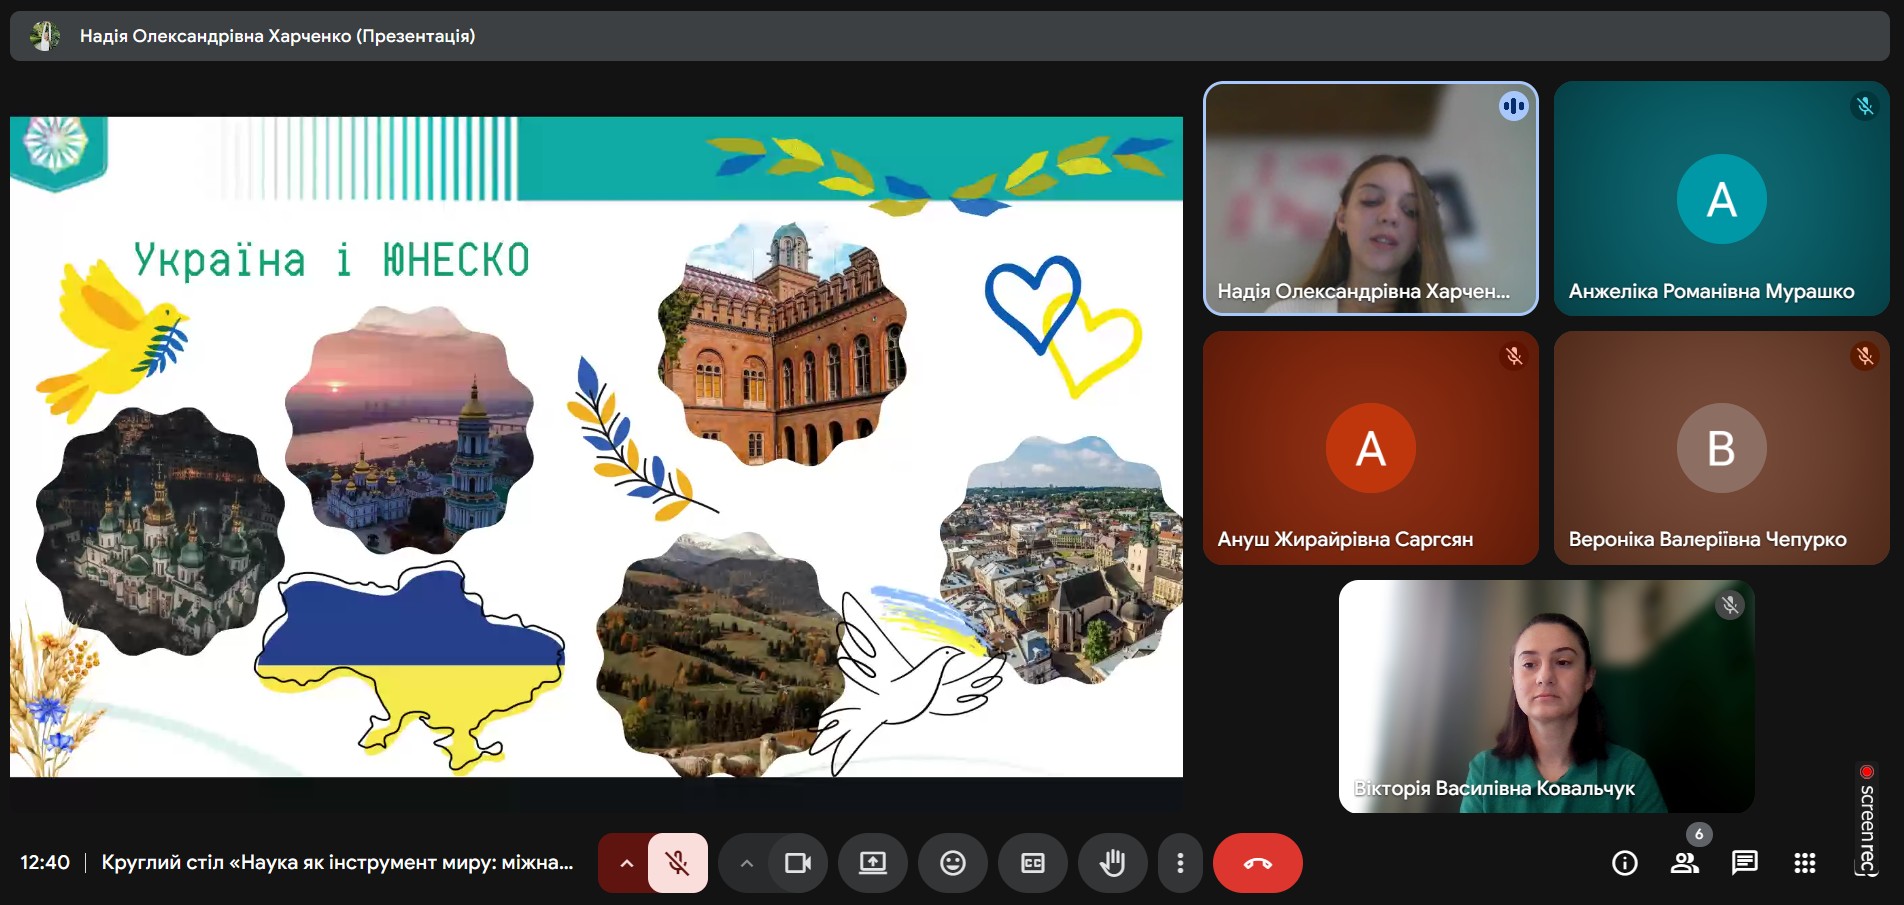This screenshot has width=1904, height=905.
Task: Start sharing screen with Present now
Action: click(x=872, y=862)
